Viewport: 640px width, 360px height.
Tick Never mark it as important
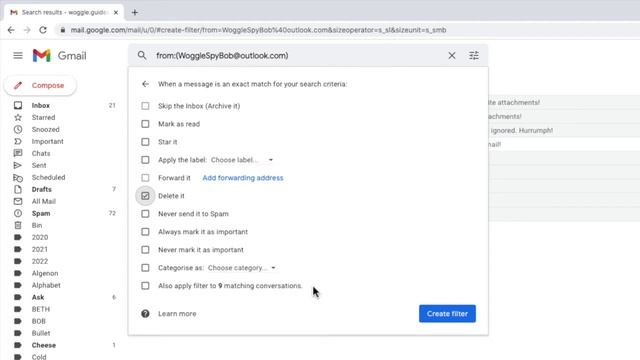(x=145, y=250)
